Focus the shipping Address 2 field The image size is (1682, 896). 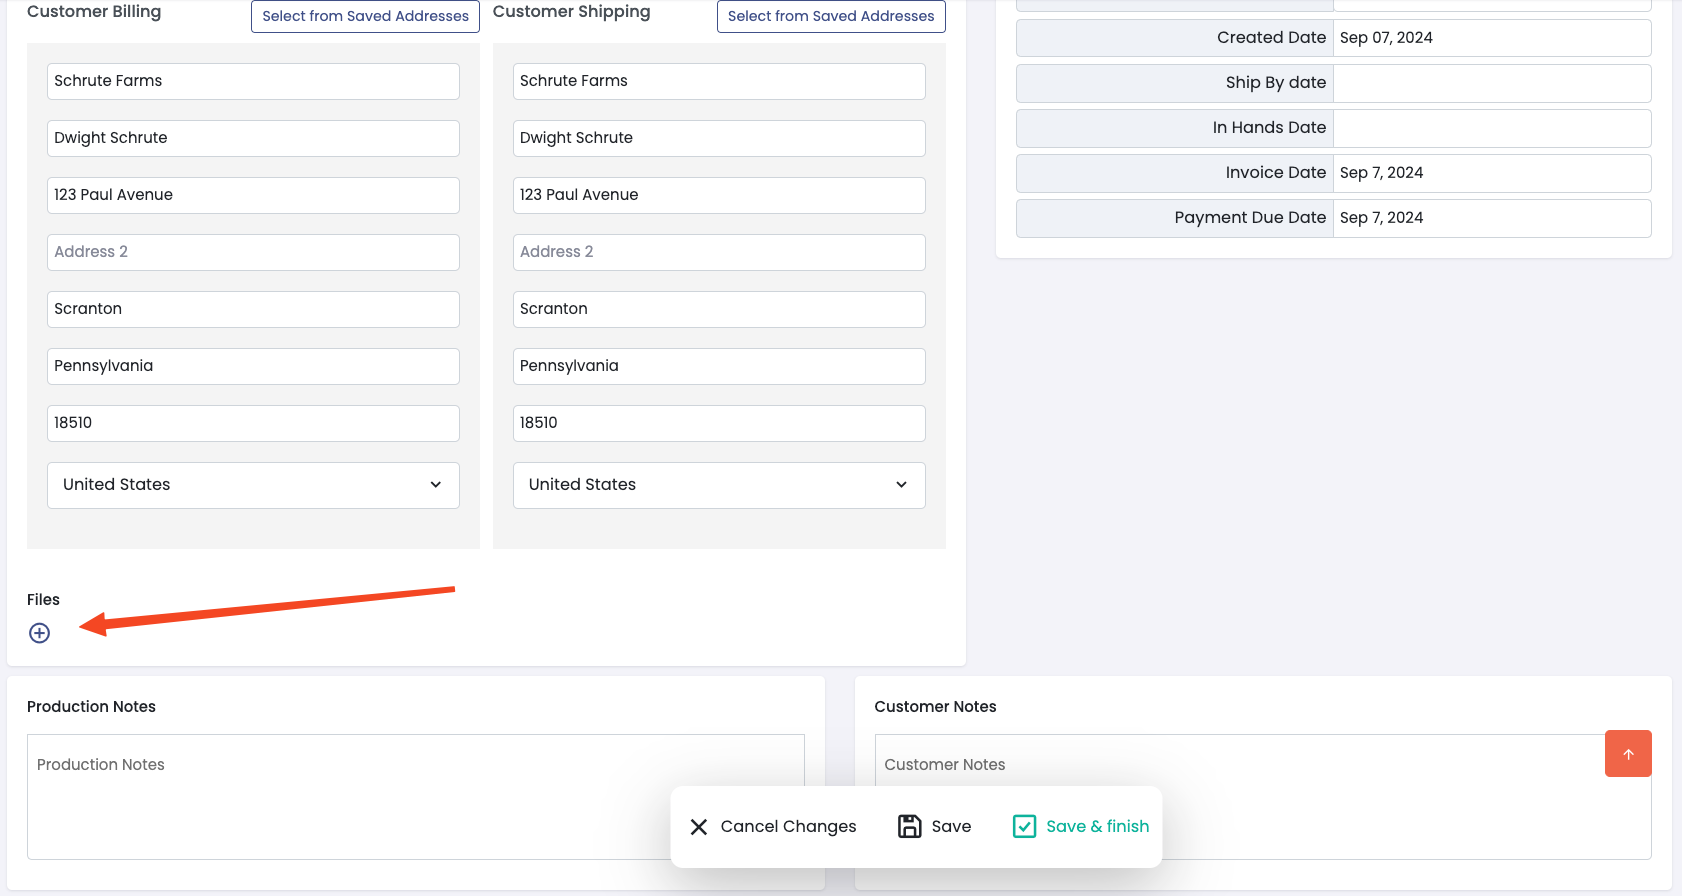(719, 252)
